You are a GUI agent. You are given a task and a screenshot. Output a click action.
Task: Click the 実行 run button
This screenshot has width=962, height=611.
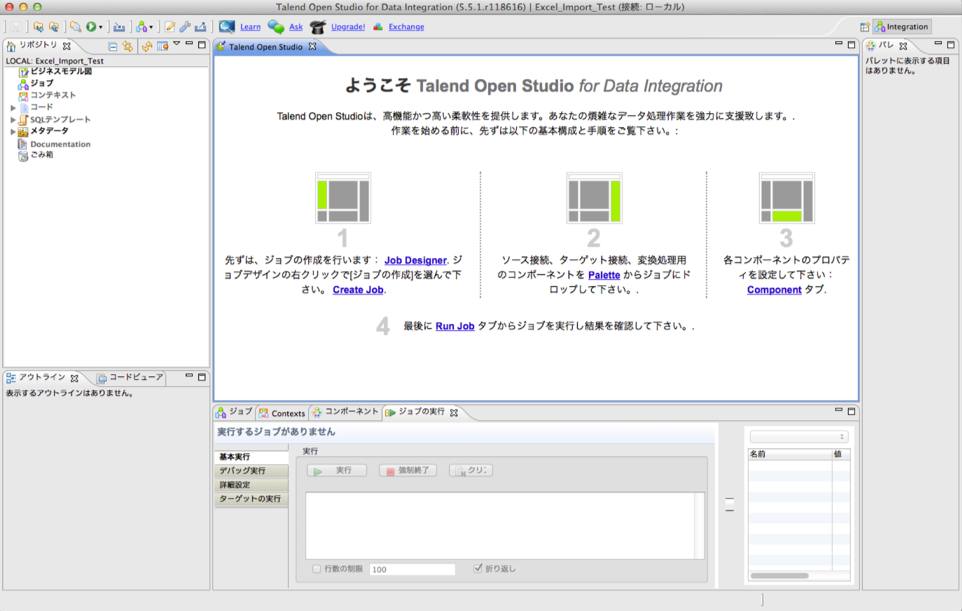coord(337,471)
